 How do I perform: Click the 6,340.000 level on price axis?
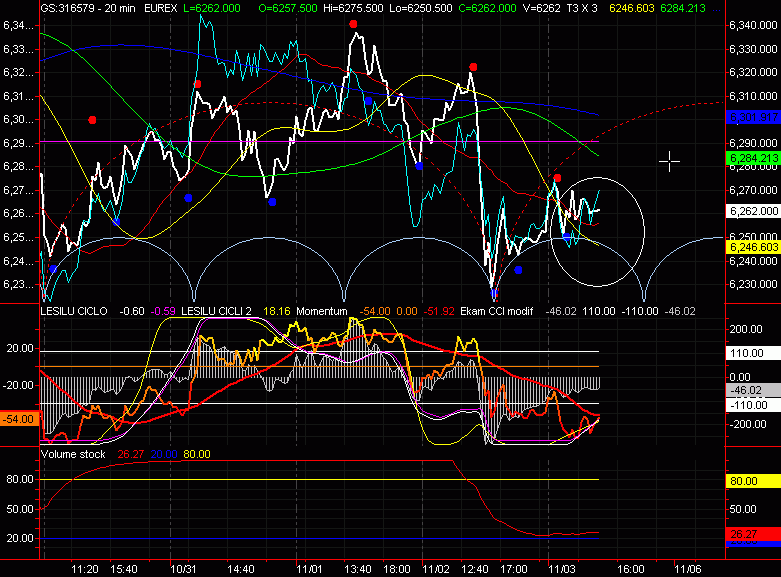[750, 24]
